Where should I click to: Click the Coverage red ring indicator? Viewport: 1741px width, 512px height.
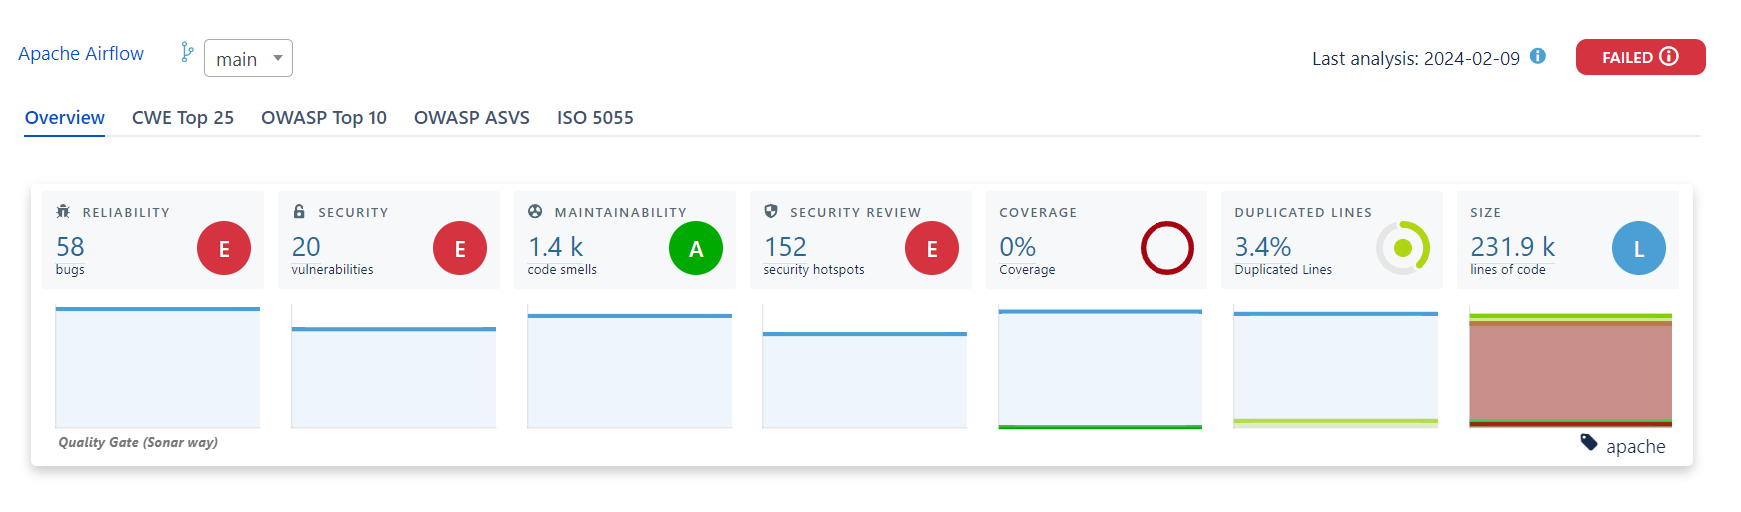[x=1167, y=248]
